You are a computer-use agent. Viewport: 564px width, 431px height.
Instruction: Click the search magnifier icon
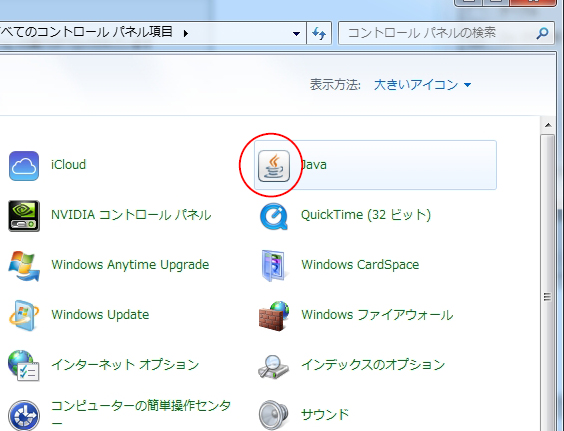point(542,33)
